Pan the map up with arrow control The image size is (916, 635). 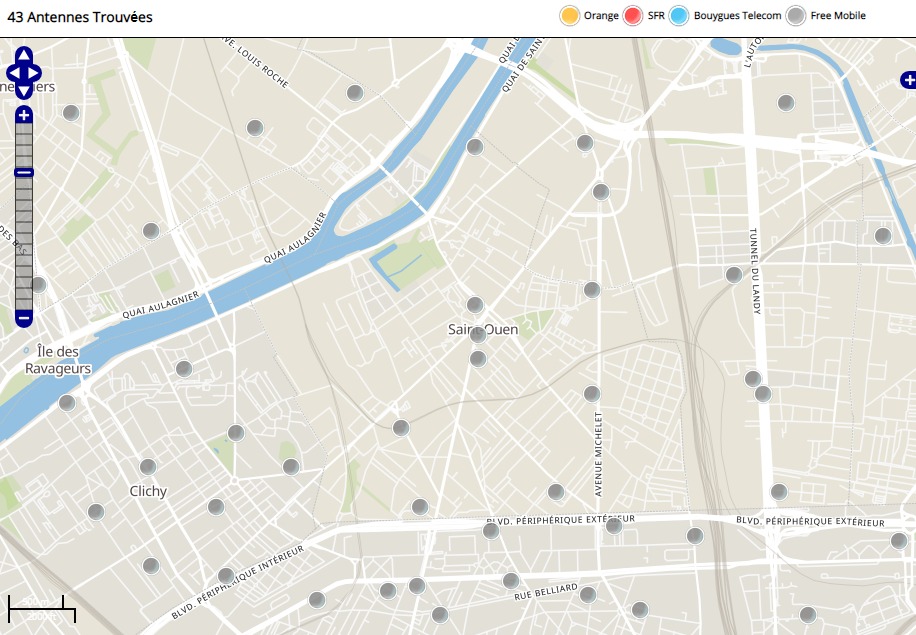(24, 55)
